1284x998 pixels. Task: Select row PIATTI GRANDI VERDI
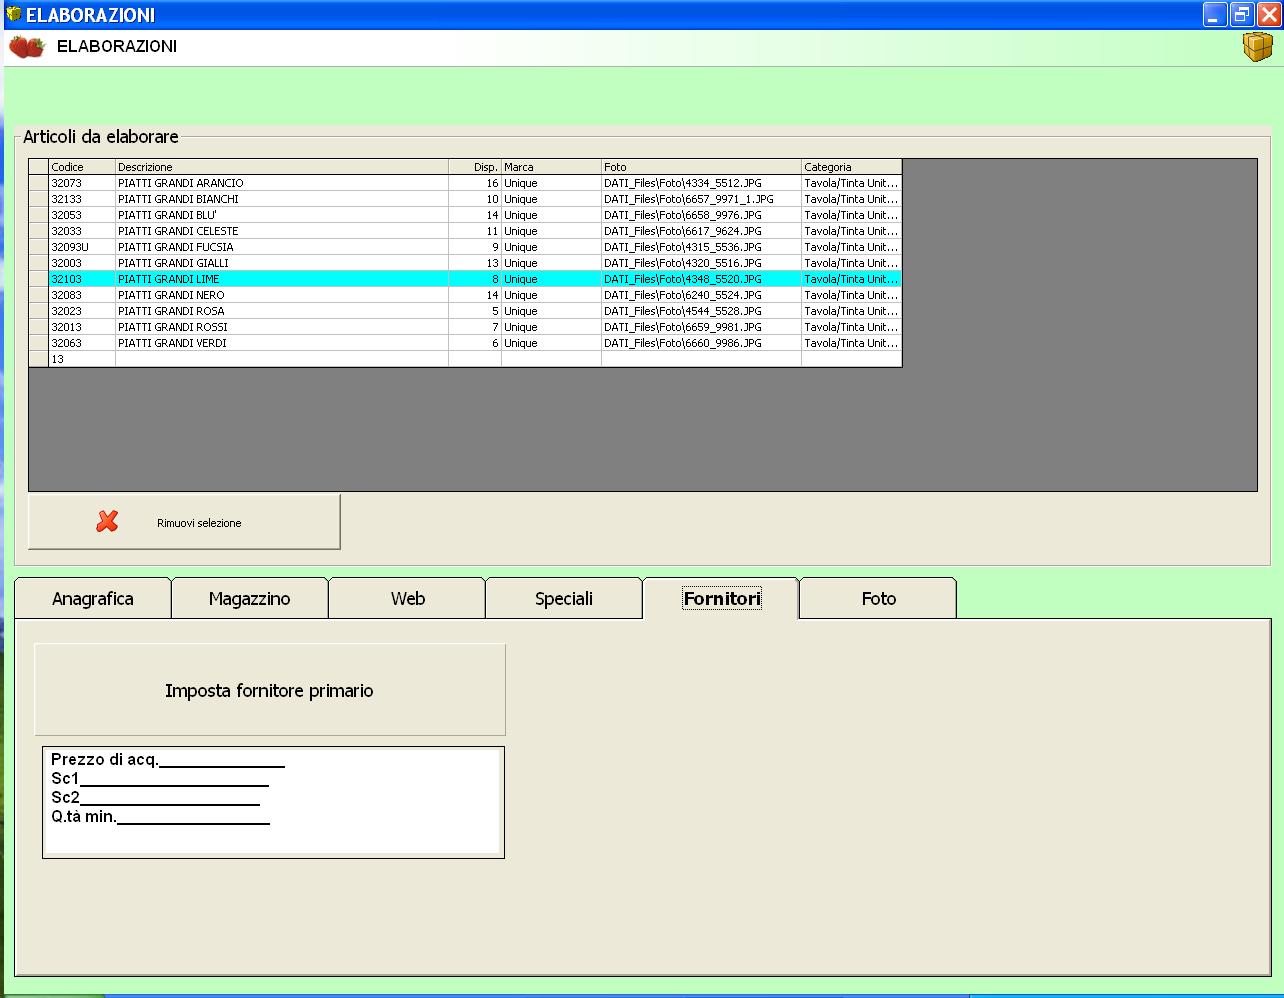(466, 343)
